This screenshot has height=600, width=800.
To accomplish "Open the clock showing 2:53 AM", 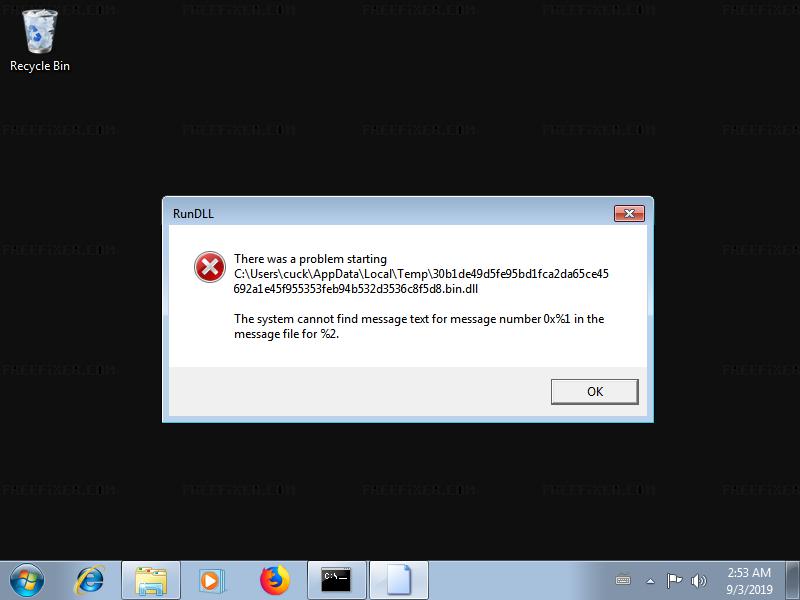I will pyautogui.click(x=749, y=581).
